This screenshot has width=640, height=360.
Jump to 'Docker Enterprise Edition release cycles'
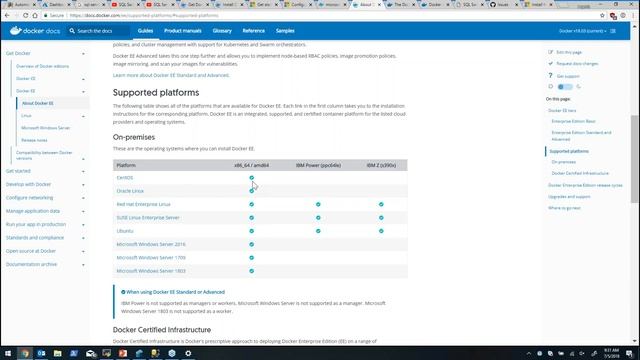585,185
